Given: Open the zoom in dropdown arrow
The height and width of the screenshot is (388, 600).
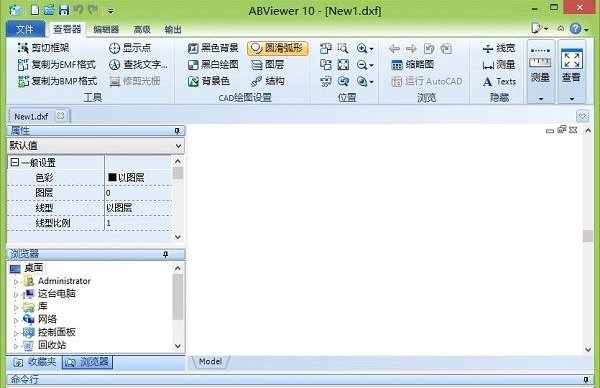Looking at the screenshot, I should pos(371,49).
